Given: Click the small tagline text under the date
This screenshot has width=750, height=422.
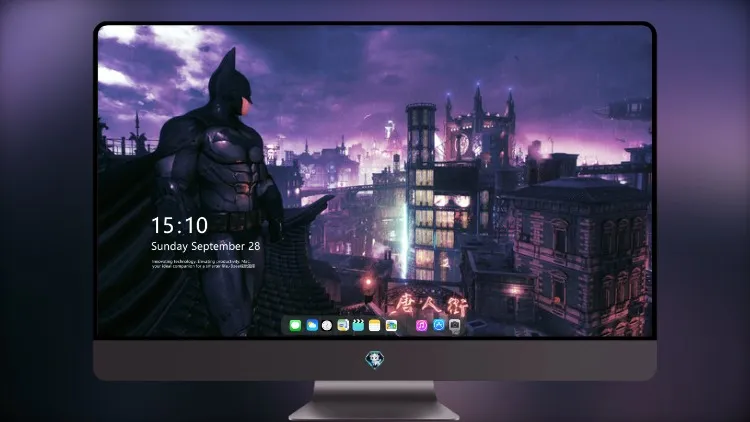Looking at the screenshot, I should pyautogui.click(x=203, y=264).
